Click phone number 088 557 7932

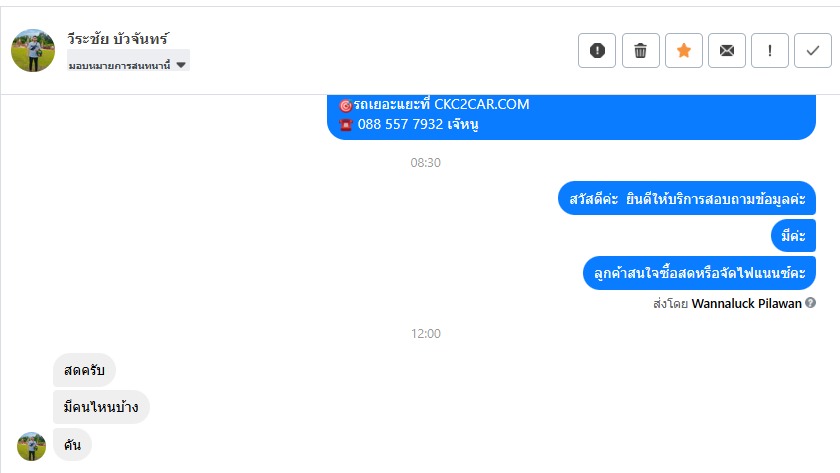click(400, 124)
